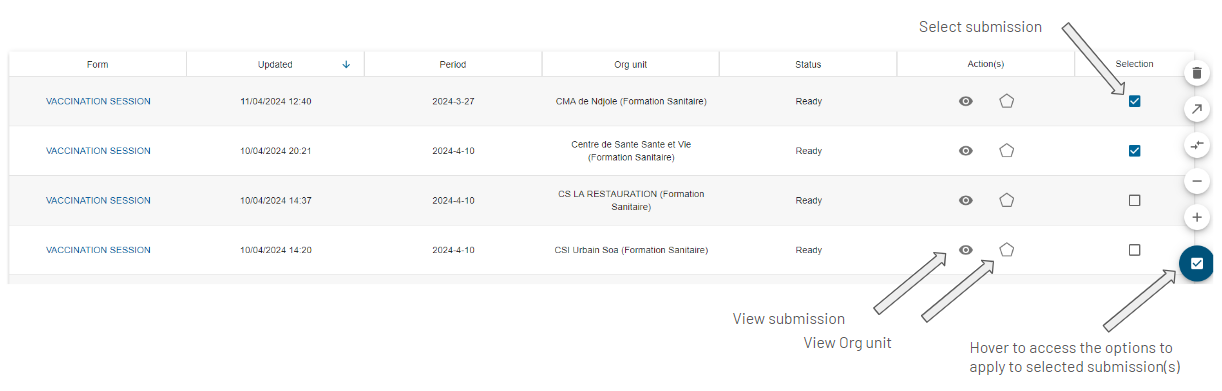Uncheck selection for Centre de Sante row
The height and width of the screenshot is (391, 1222).
pyautogui.click(x=1134, y=151)
